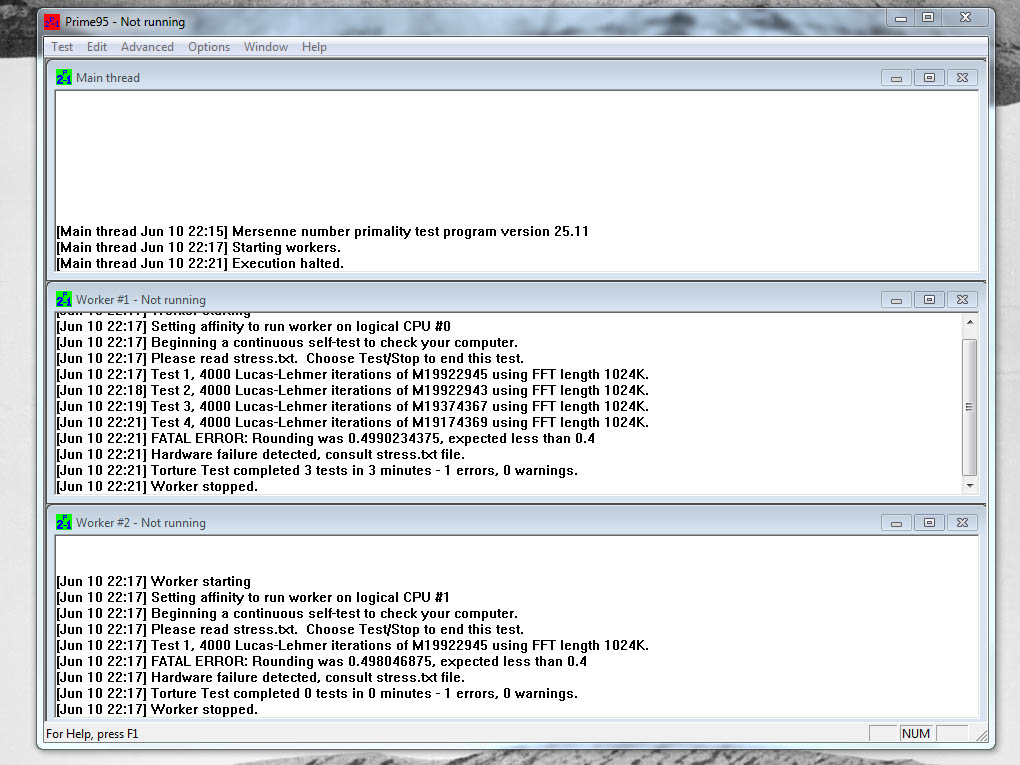Minimize the Main thread sub-window
This screenshot has height=765, width=1020.
[896, 78]
